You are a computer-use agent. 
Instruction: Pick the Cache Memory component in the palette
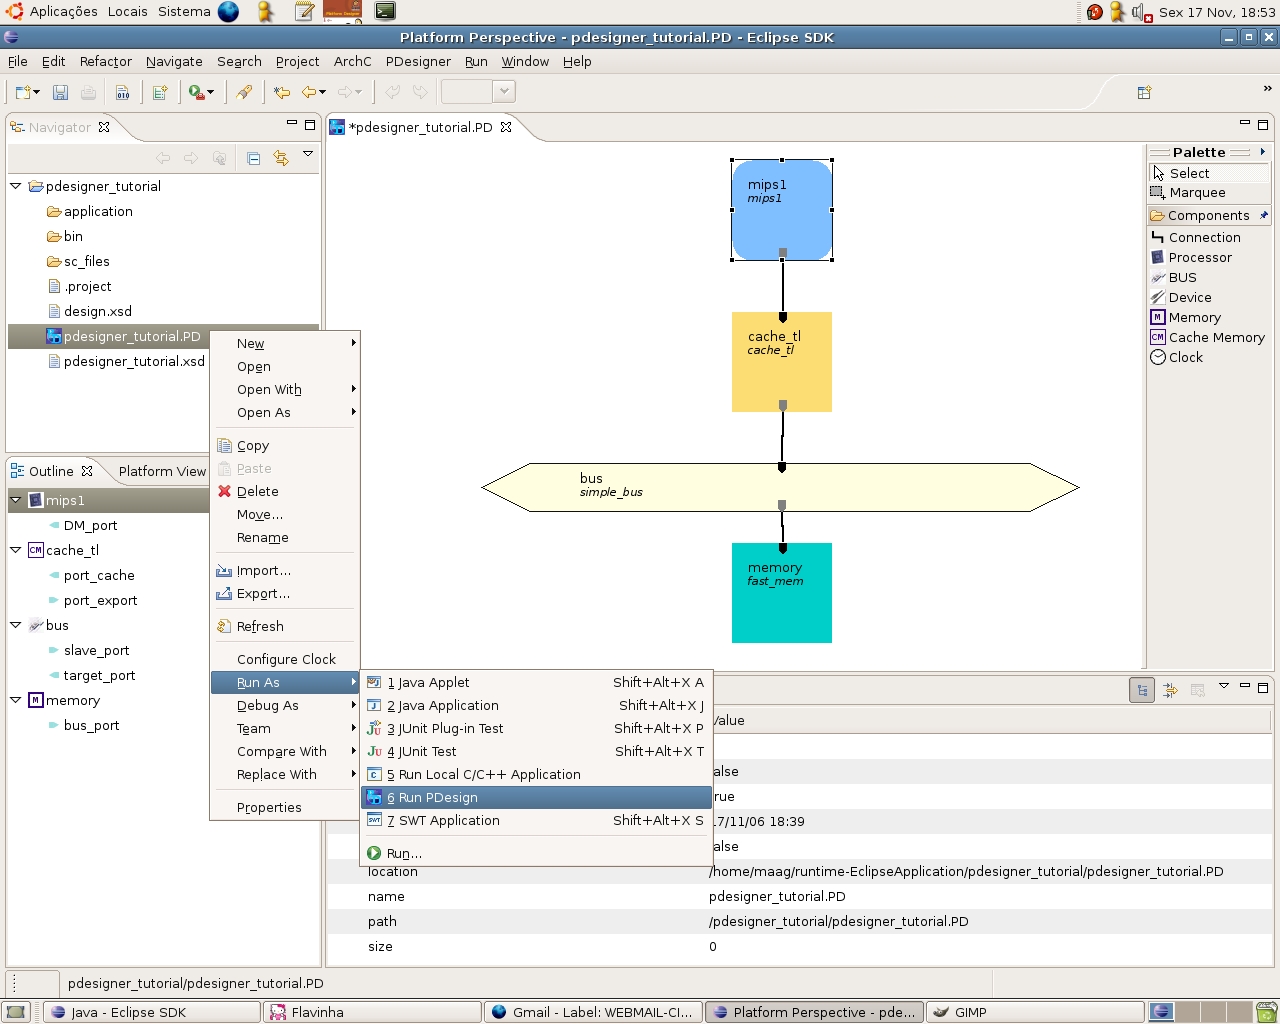pos(1208,337)
